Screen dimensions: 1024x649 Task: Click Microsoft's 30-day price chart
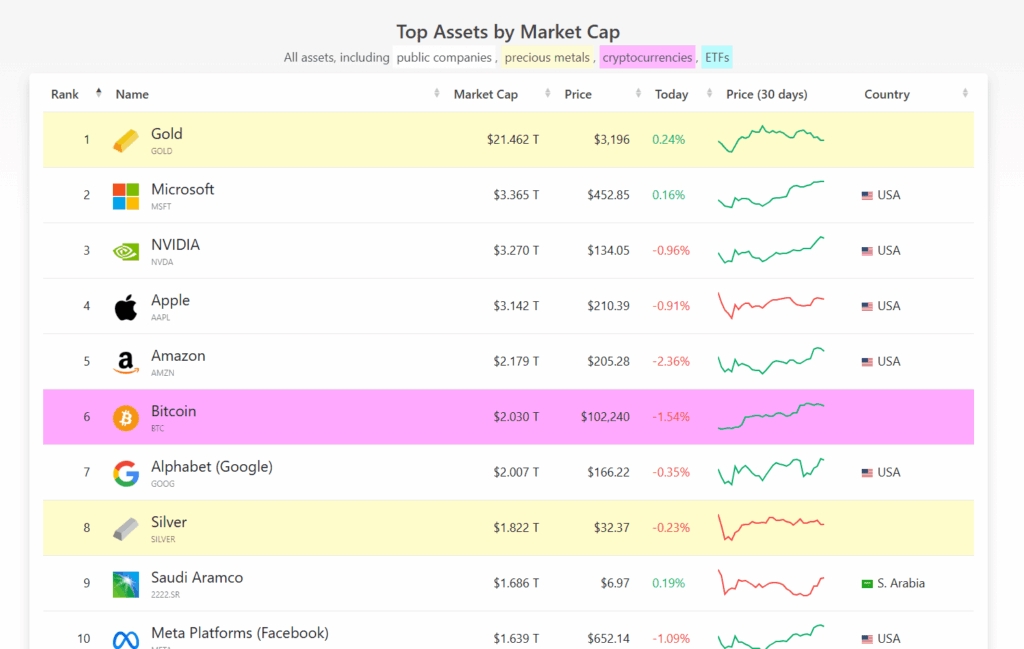[771, 195]
